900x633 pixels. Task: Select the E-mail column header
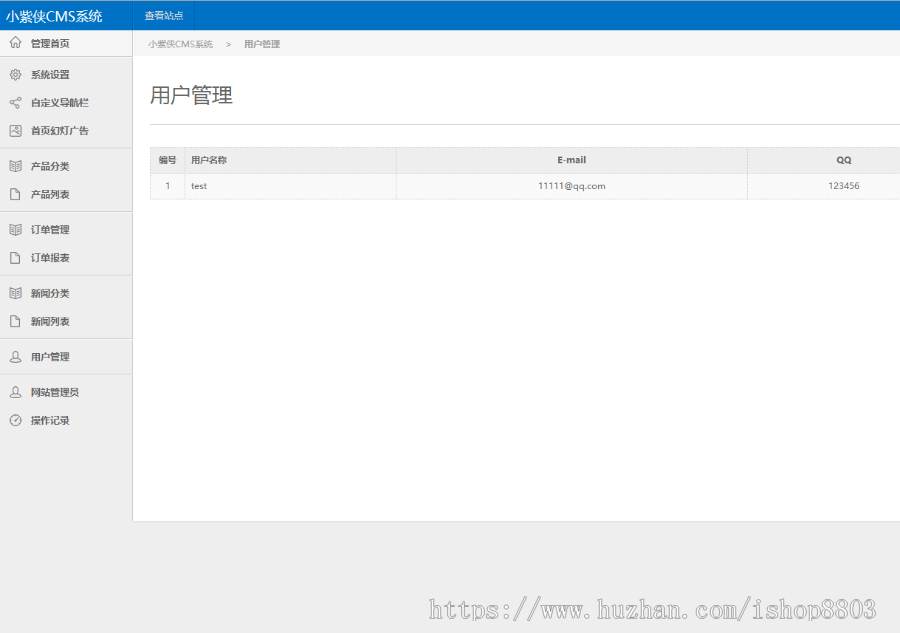[x=571, y=160]
